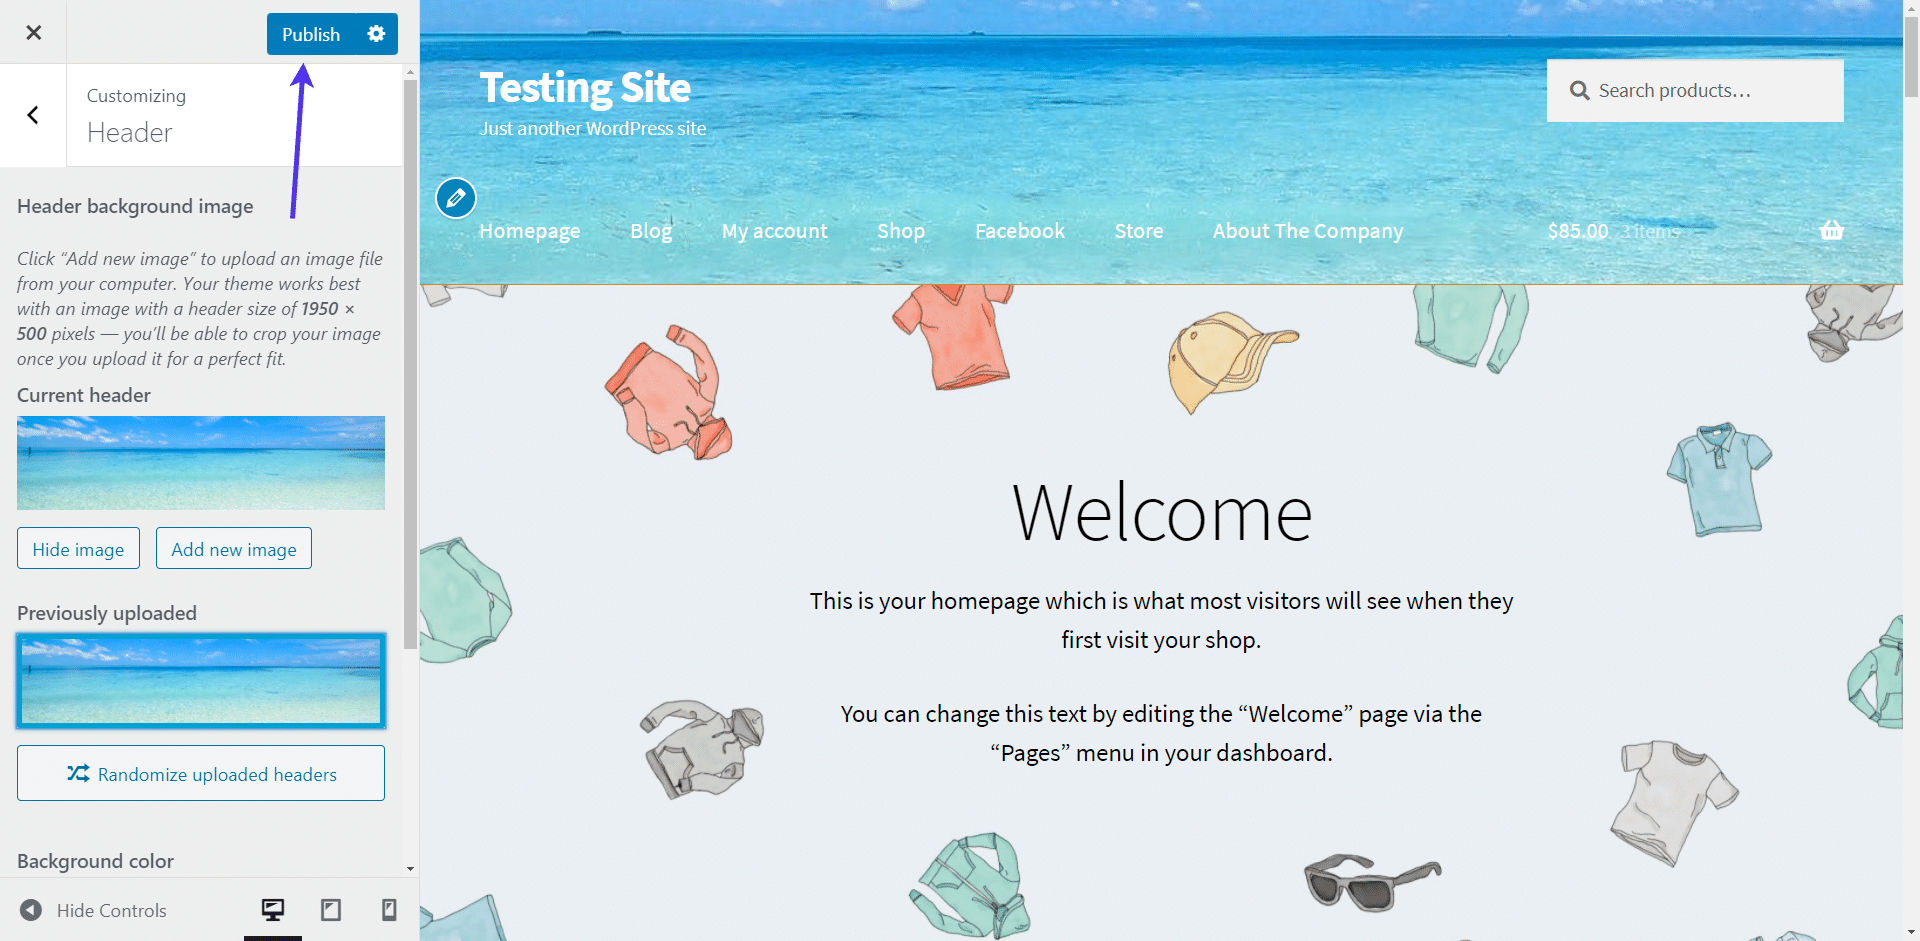Screen dimensions: 1920x941
Task: Click the sidebar scroll down arrow
Action: pyautogui.click(x=410, y=869)
